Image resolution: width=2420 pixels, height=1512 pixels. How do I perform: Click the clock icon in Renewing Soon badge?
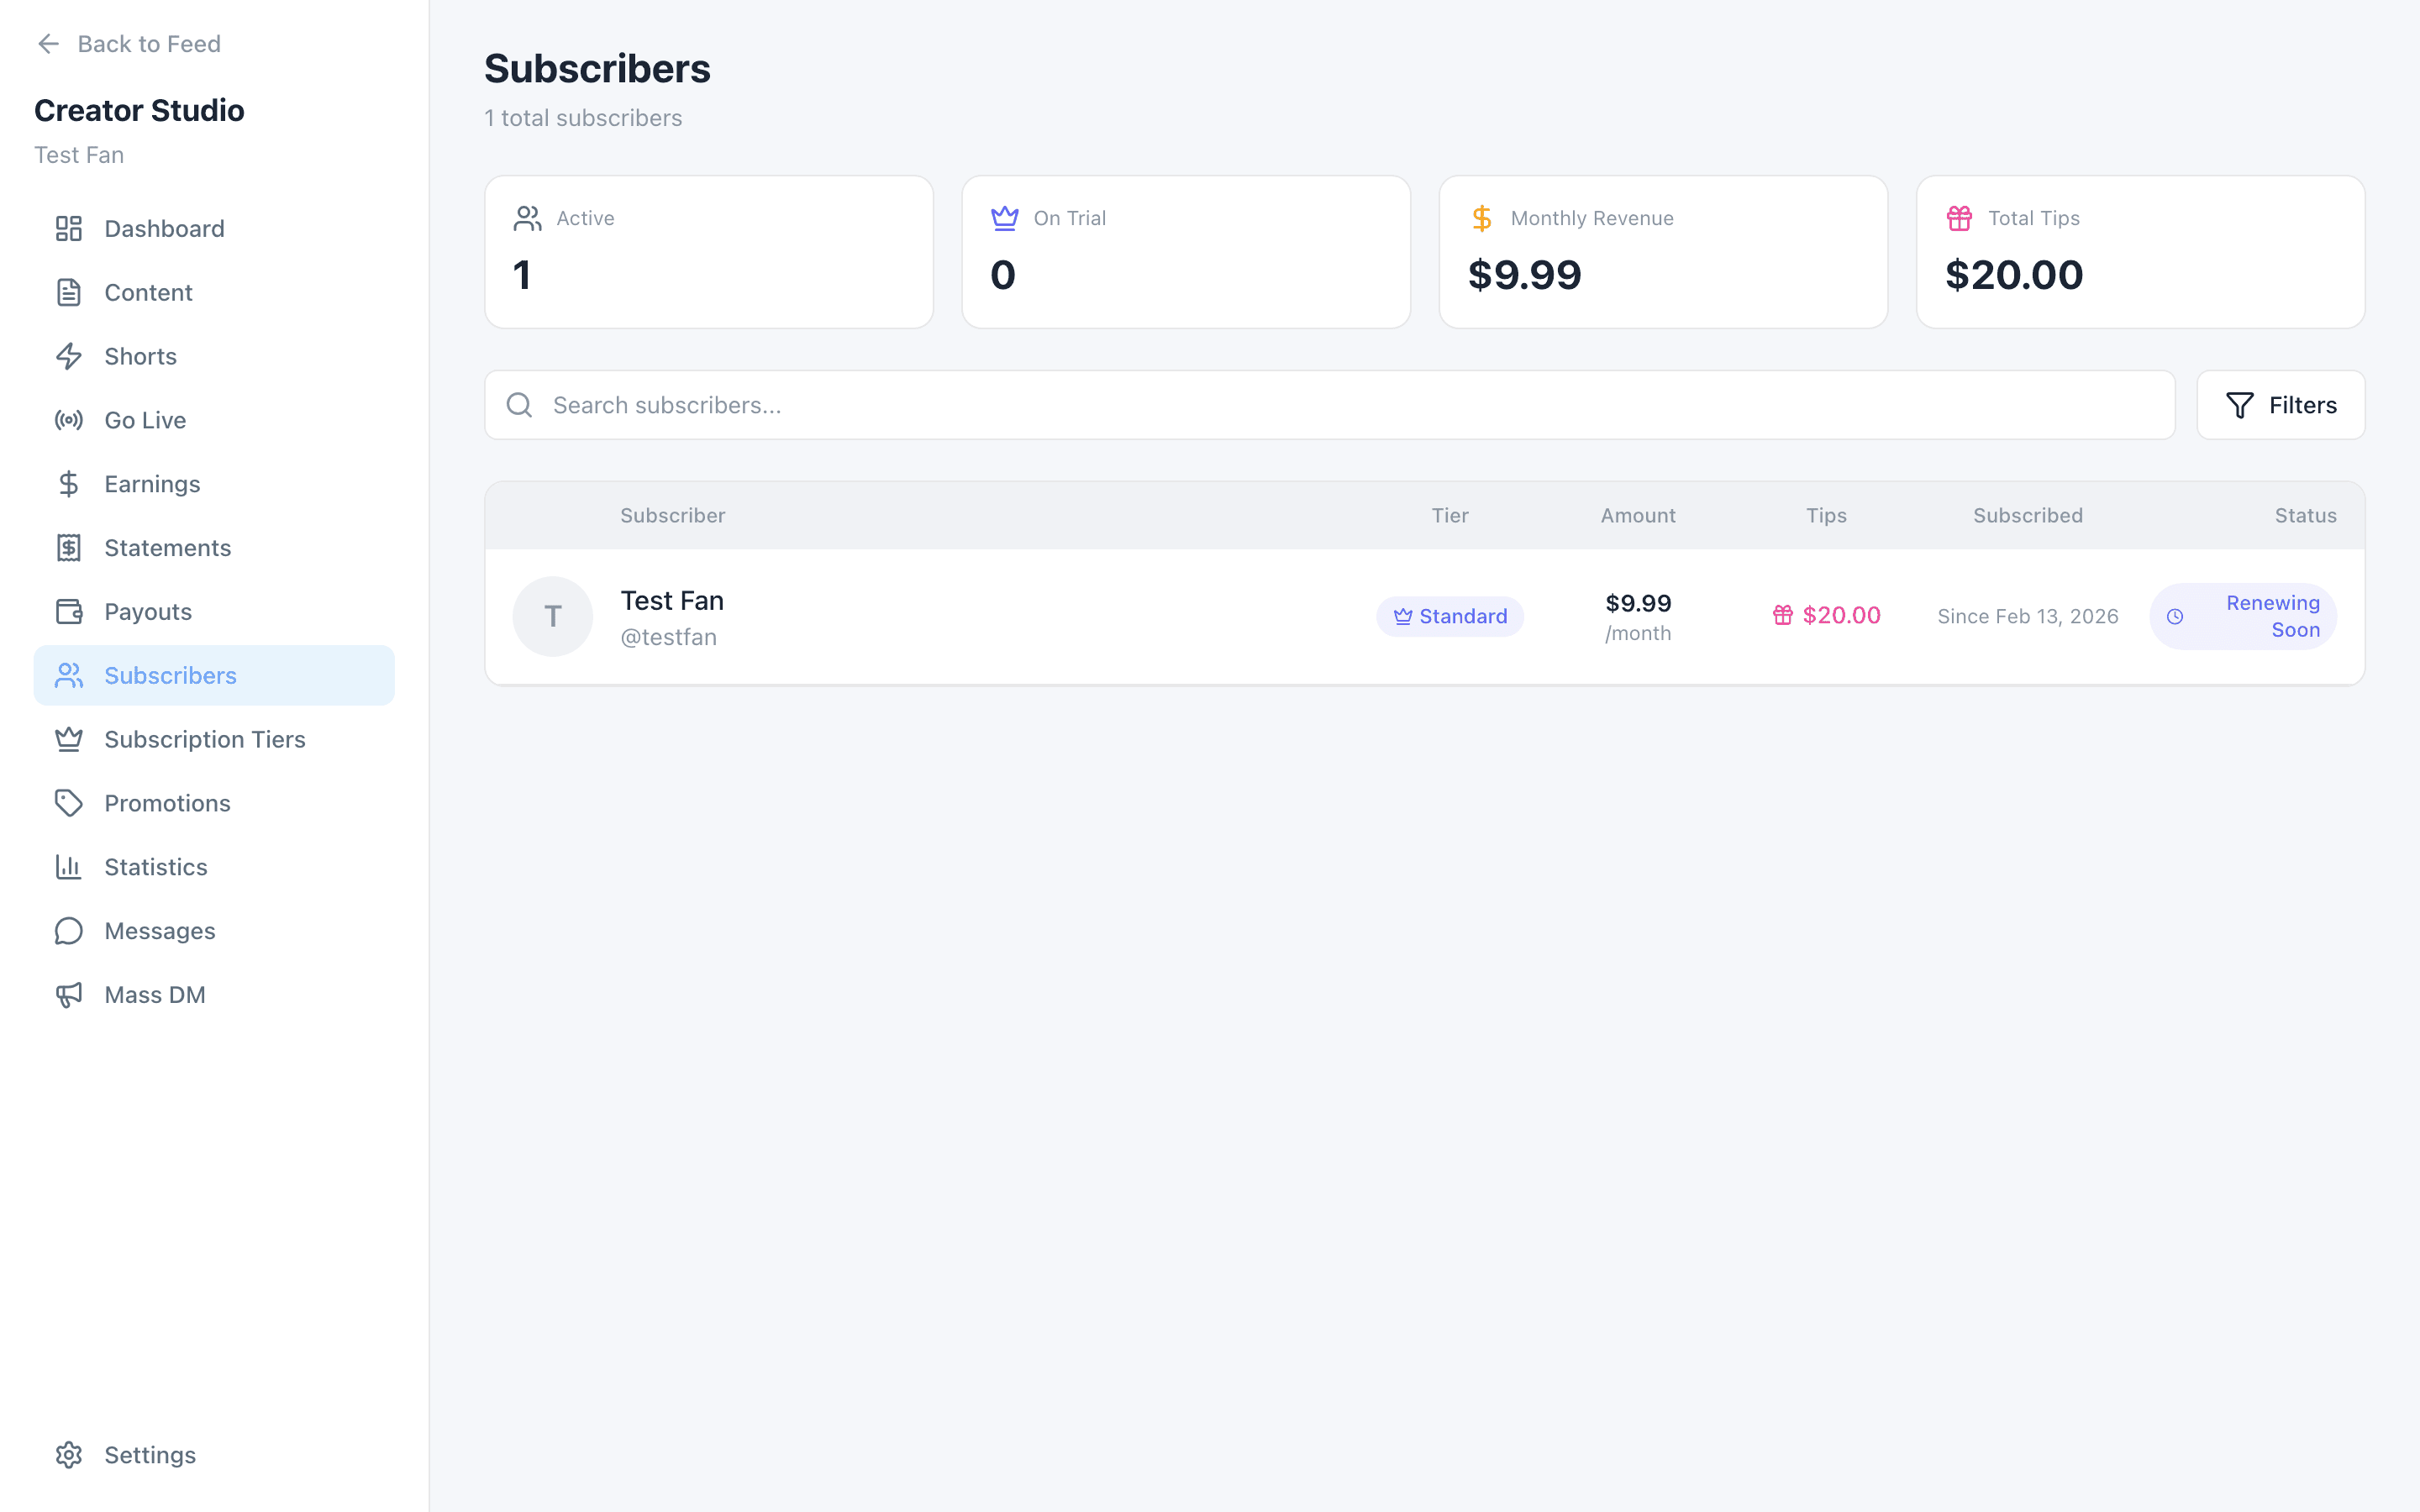[2175, 617]
